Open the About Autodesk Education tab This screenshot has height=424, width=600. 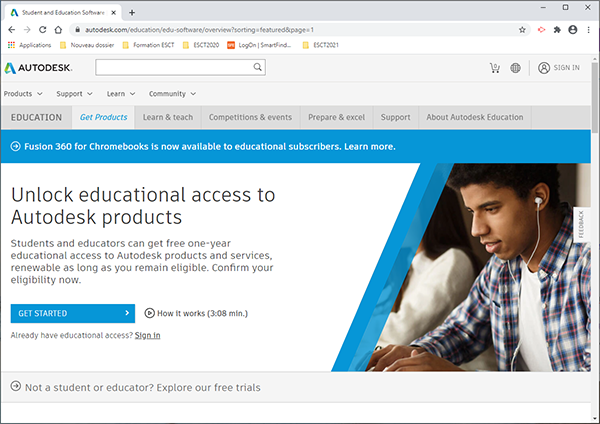tap(475, 117)
